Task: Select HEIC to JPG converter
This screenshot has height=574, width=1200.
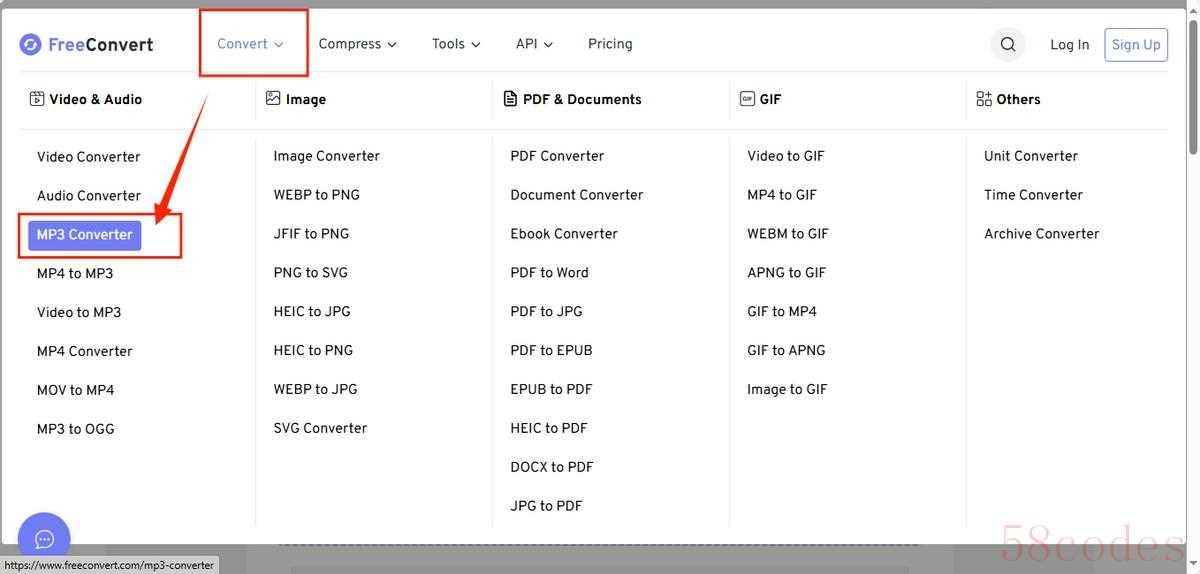Action: [312, 311]
